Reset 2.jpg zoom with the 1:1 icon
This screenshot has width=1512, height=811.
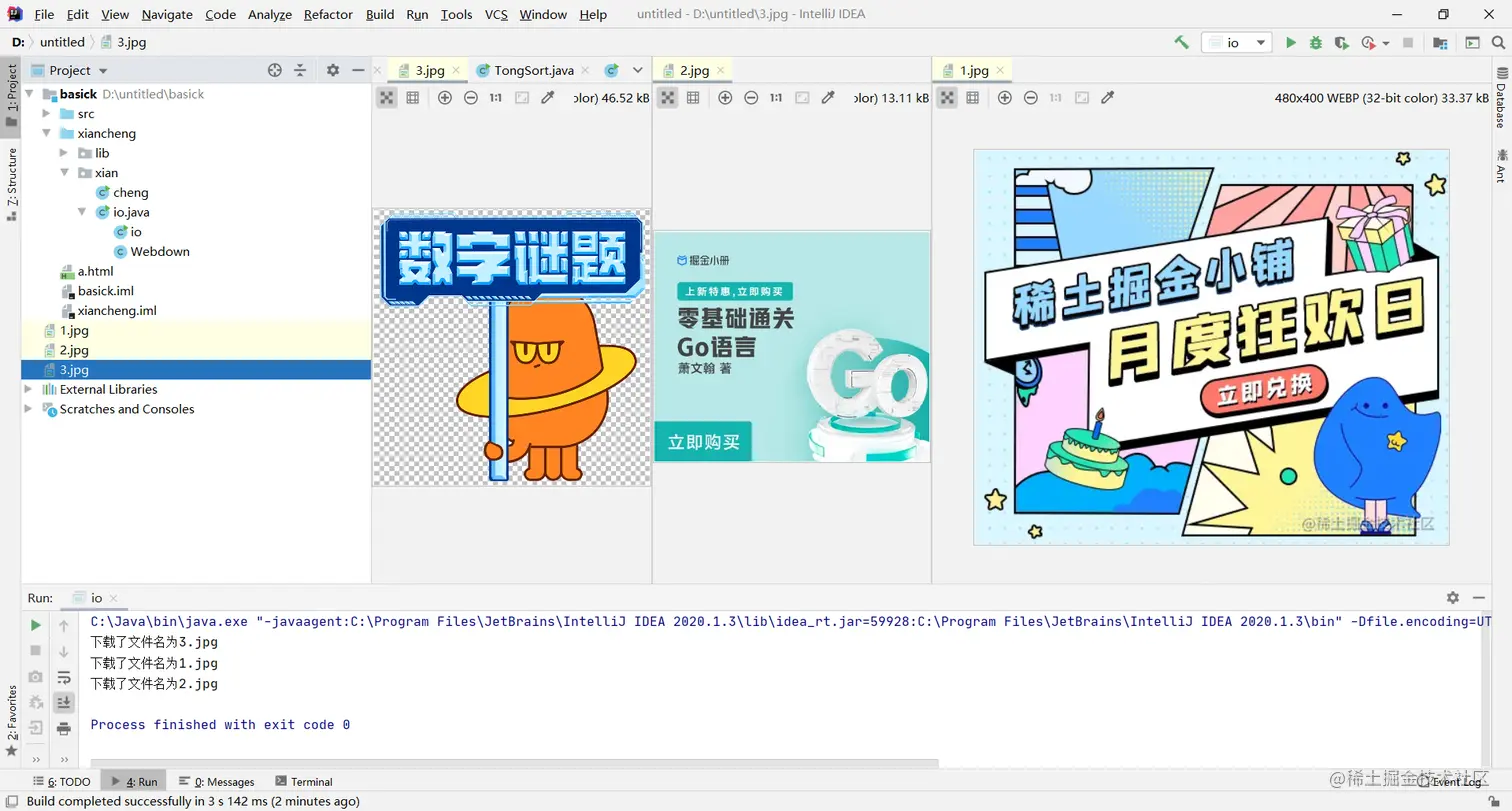click(775, 97)
